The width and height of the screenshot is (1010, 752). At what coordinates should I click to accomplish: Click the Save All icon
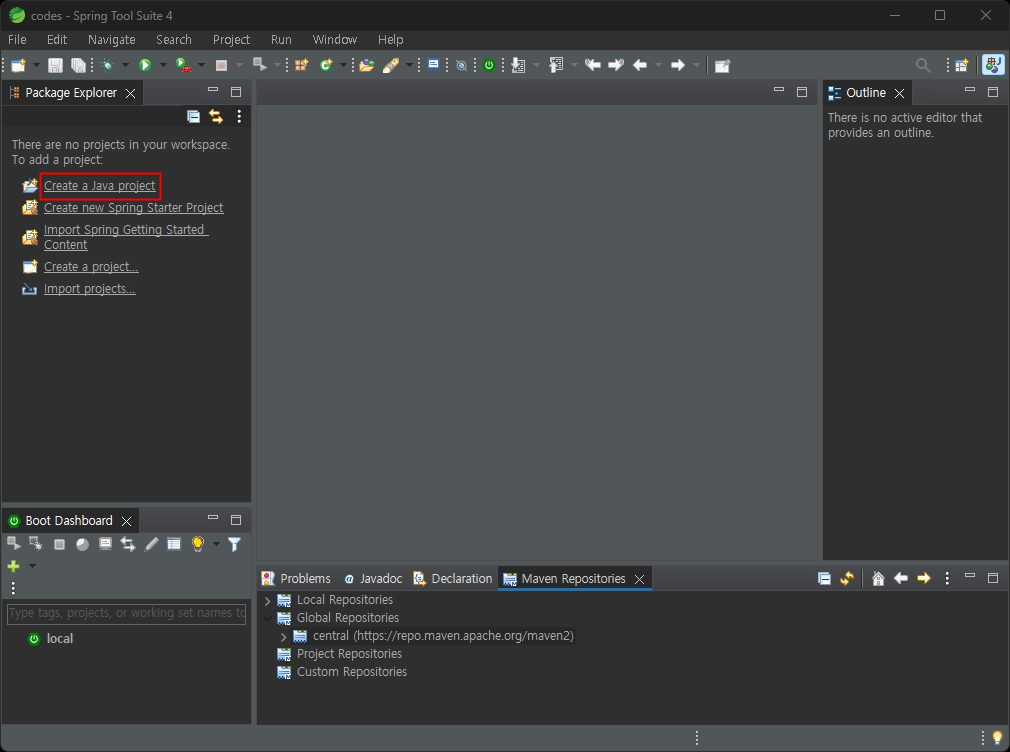click(x=78, y=65)
